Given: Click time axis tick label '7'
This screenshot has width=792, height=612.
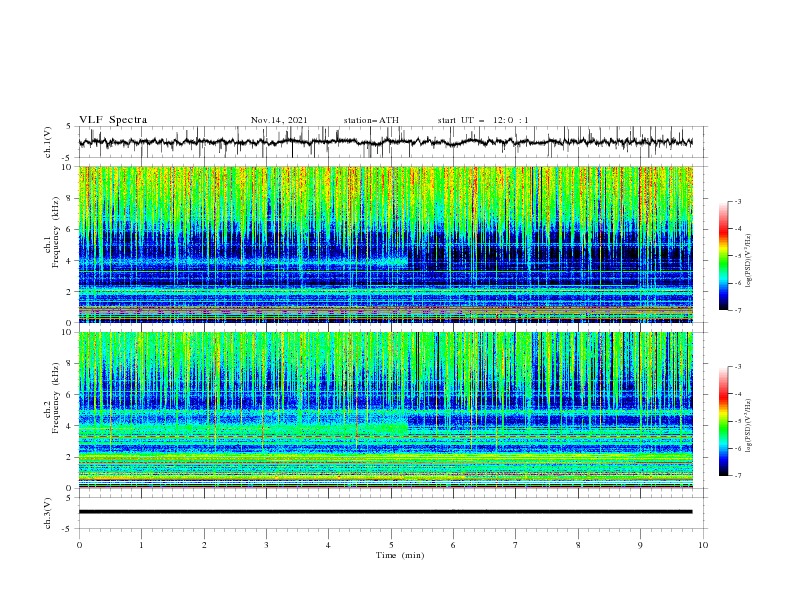Looking at the screenshot, I should [x=516, y=545].
